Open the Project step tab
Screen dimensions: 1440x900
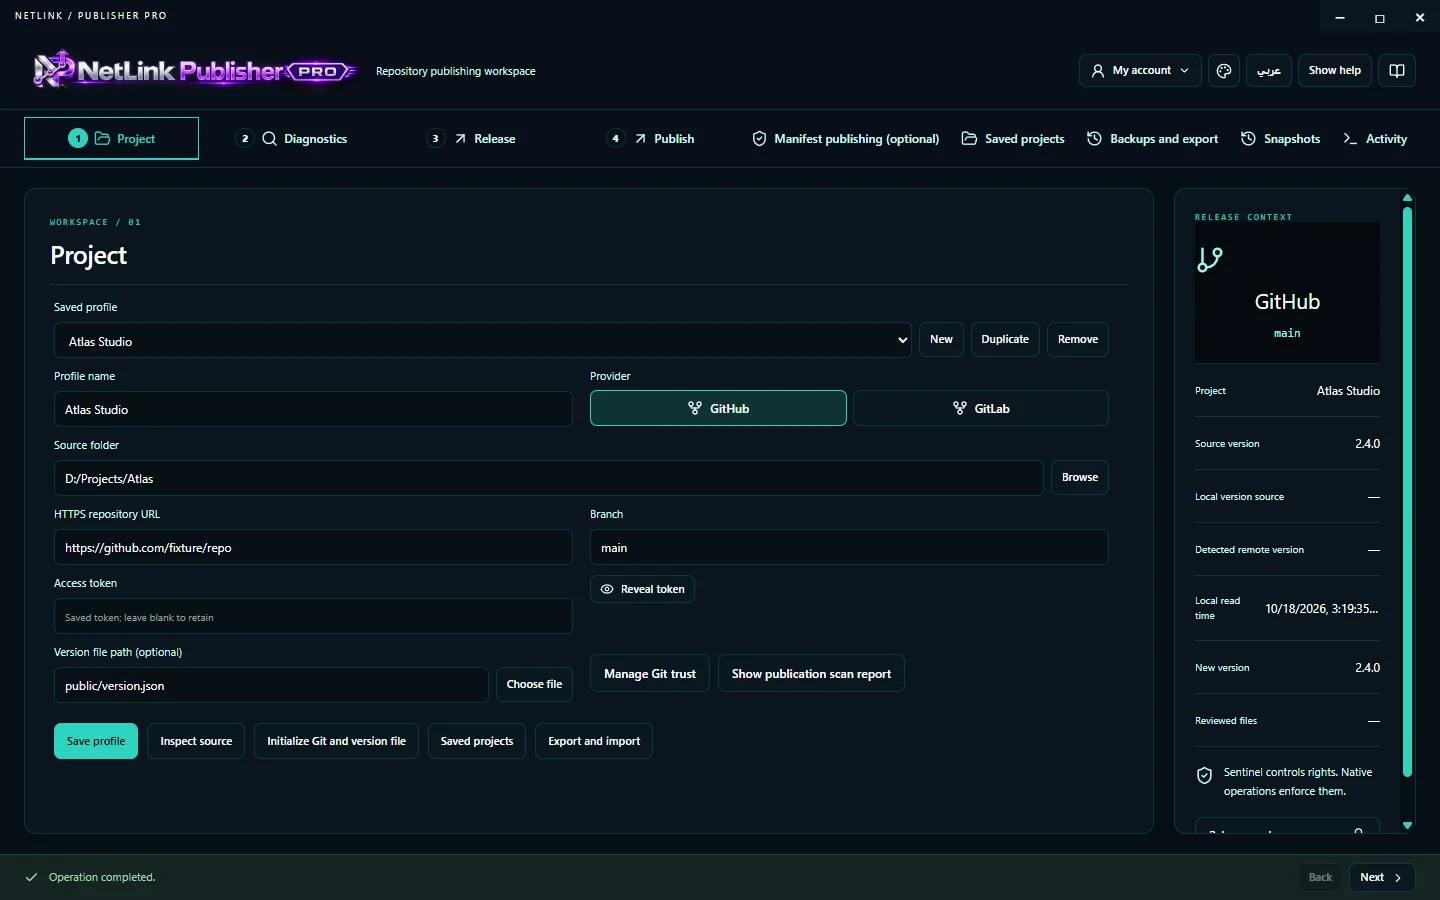(111, 139)
